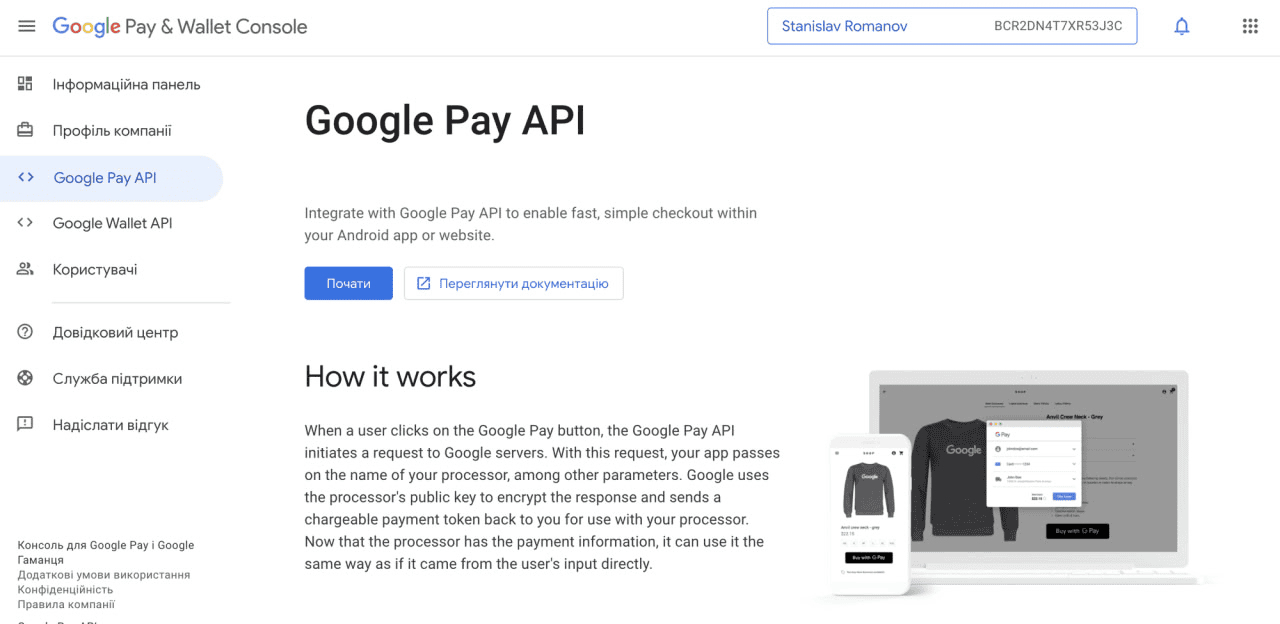Open the hamburger main menu
Image resolution: width=1280 pixels, height=624 pixels.
point(27,27)
